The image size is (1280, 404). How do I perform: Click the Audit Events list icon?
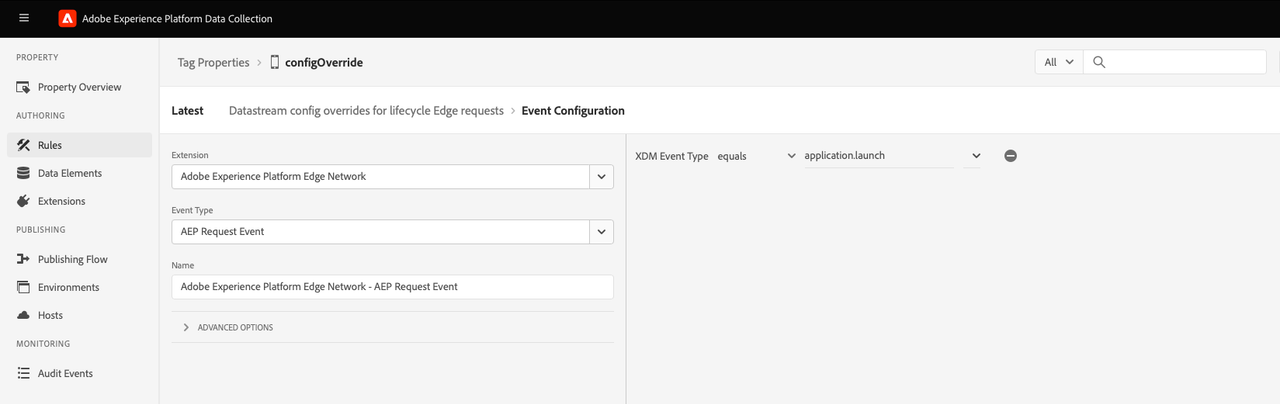(x=24, y=373)
